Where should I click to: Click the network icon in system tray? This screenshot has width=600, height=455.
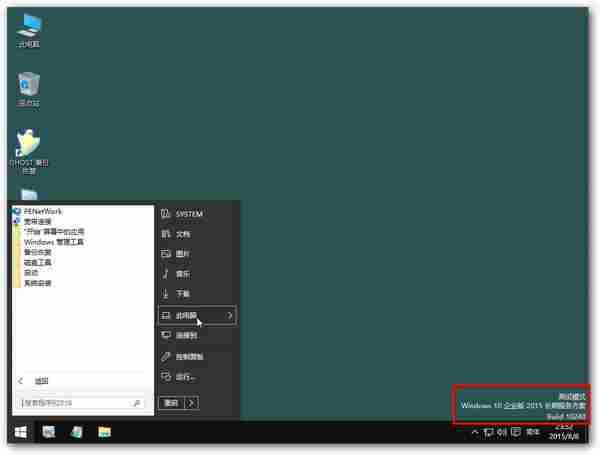pyautogui.click(x=488, y=432)
